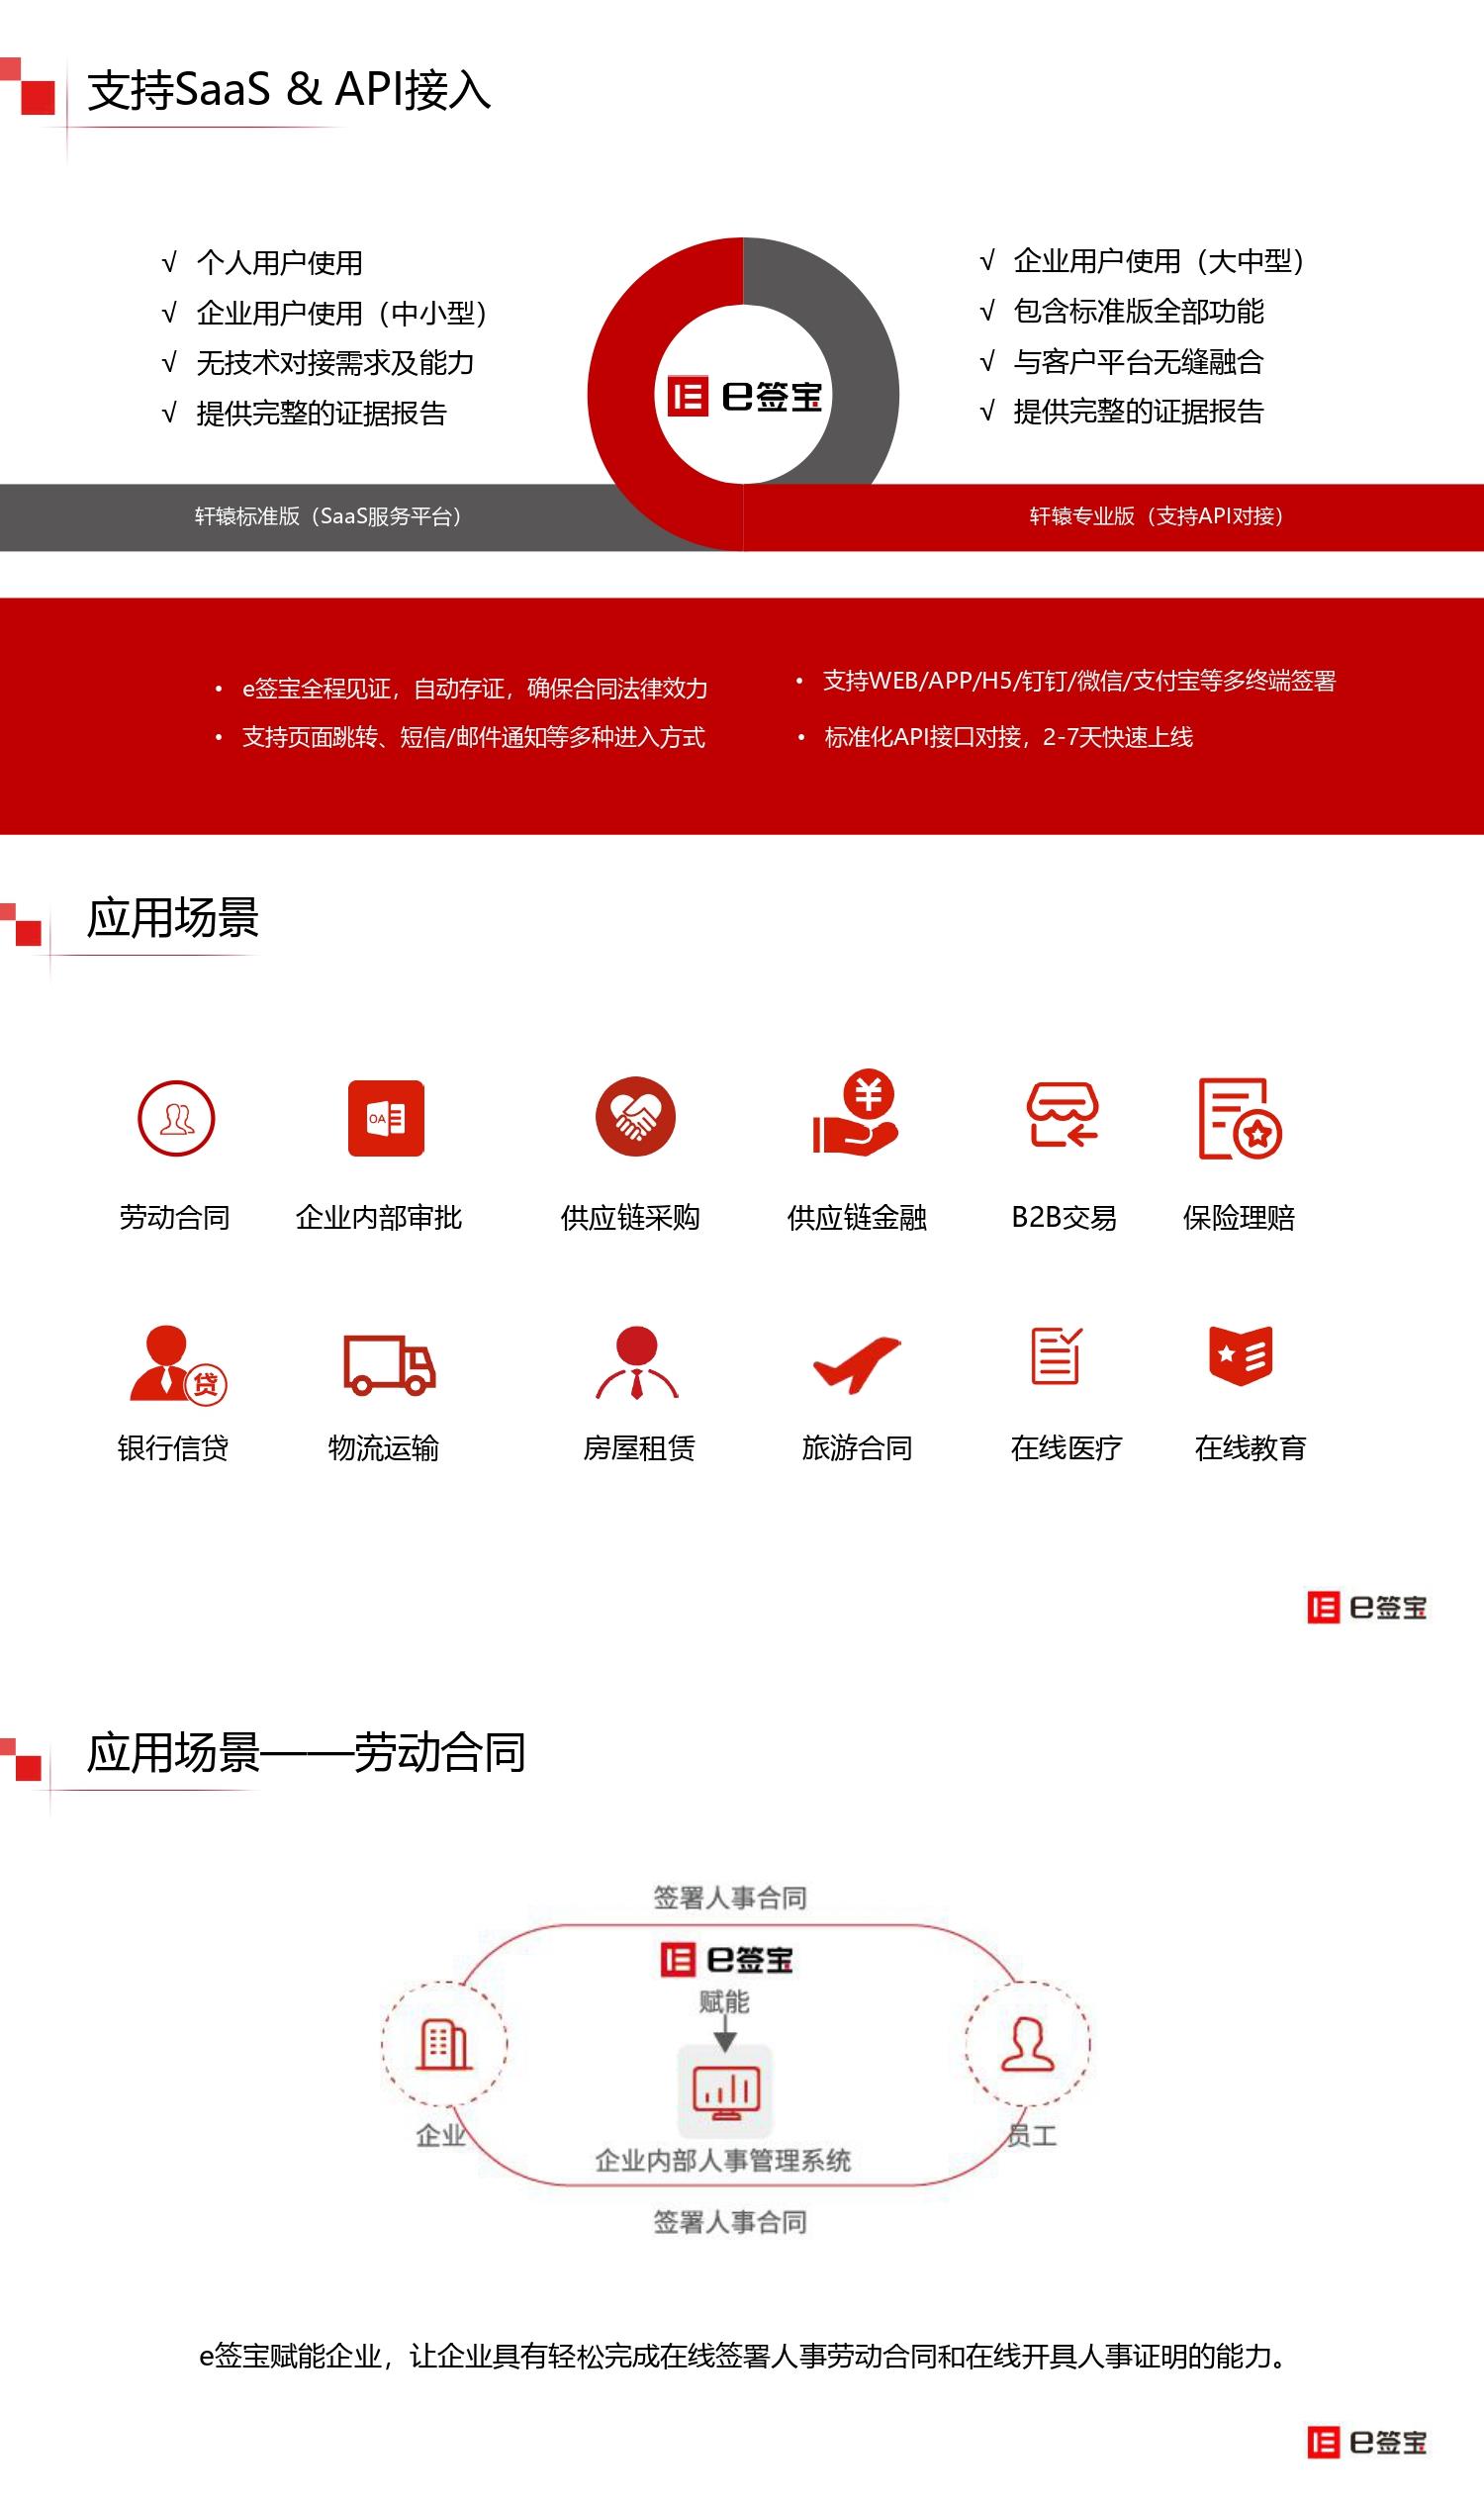Click the e签宝 logo above 赋能

pyautogui.click(x=726, y=1960)
